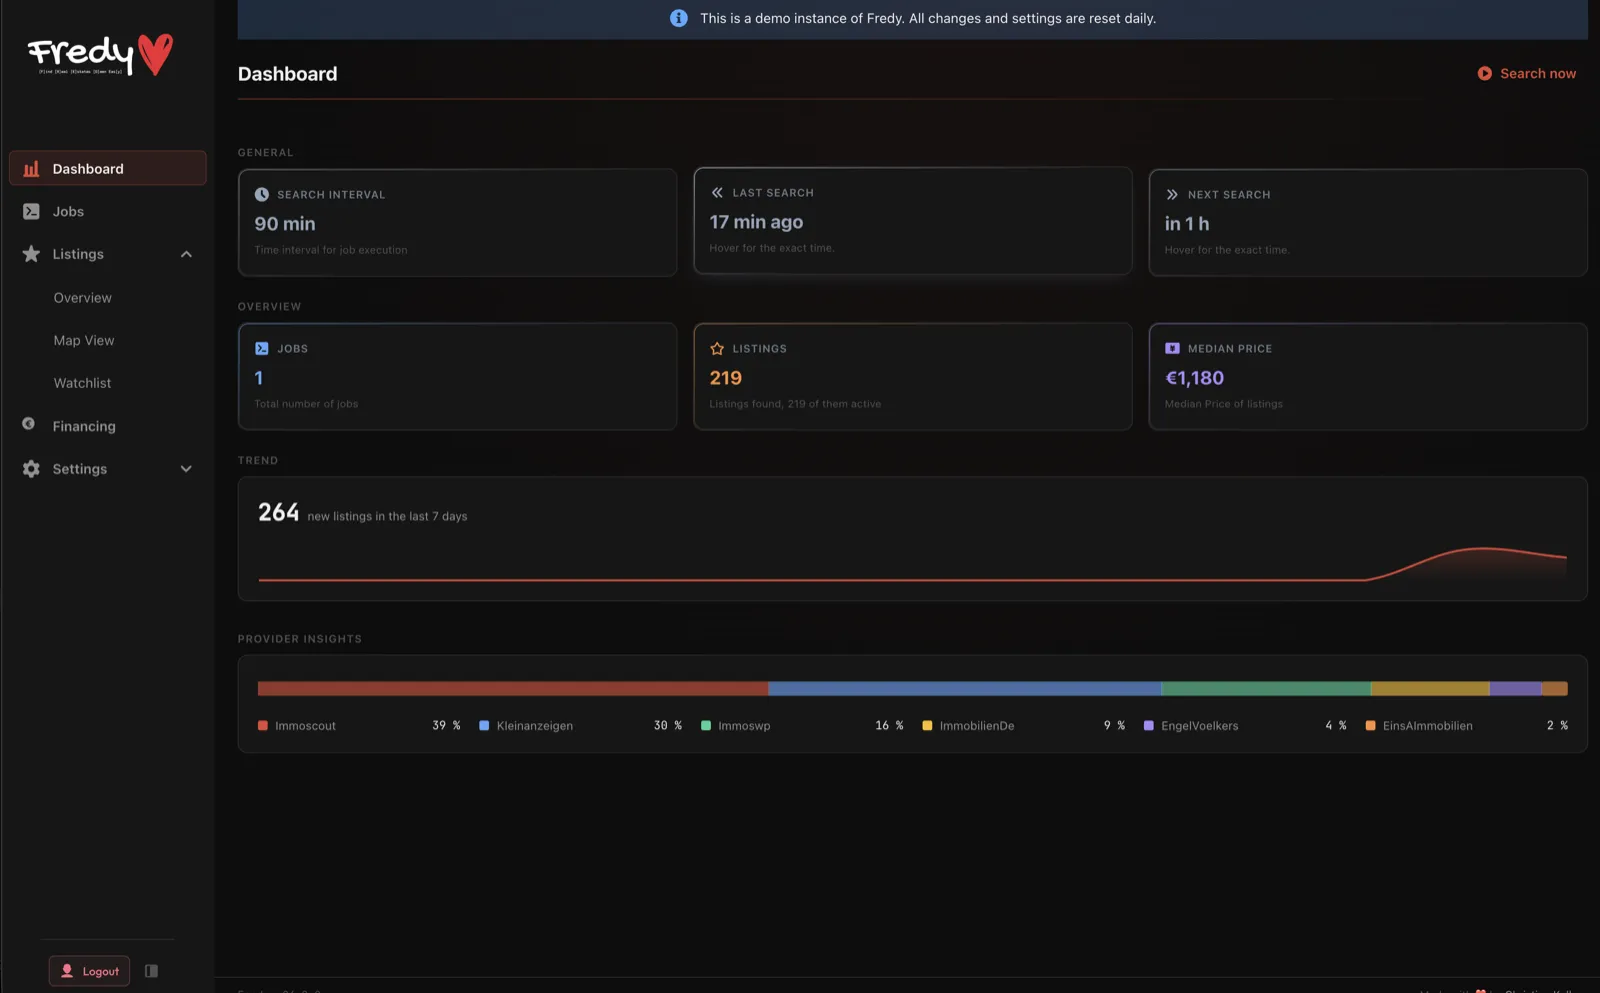Open Listings Overview submenu item

(x=83, y=298)
